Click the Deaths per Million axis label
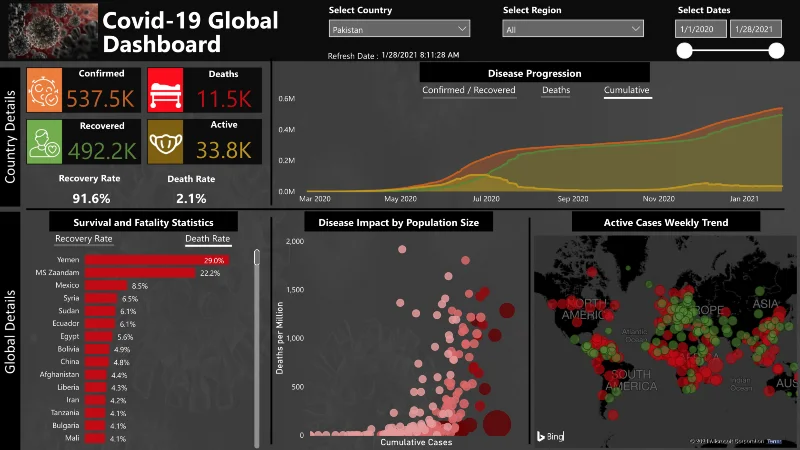 point(280,338)
